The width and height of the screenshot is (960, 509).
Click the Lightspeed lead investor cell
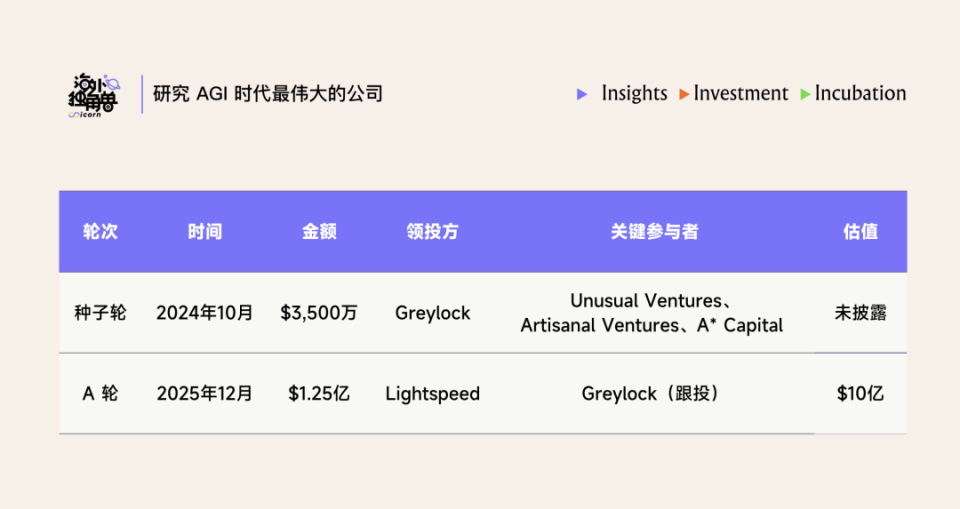[432, 394]
